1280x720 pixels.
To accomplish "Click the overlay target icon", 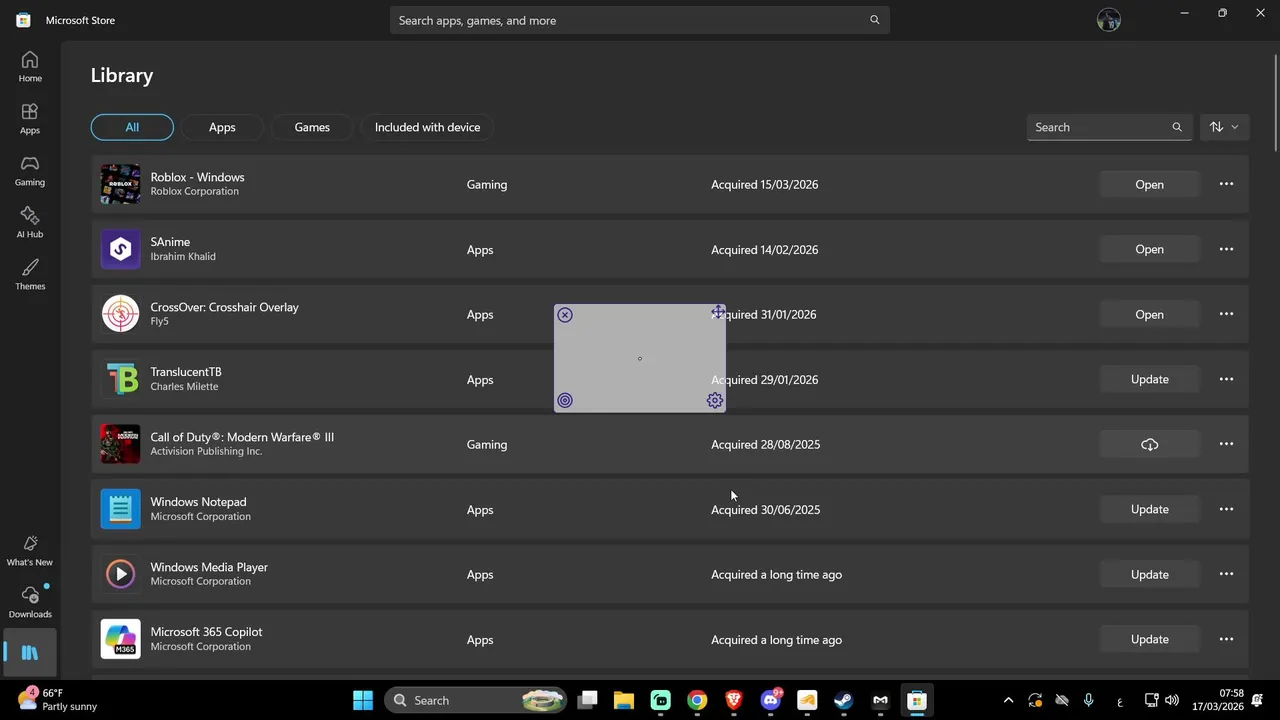I will click(565, 400).
